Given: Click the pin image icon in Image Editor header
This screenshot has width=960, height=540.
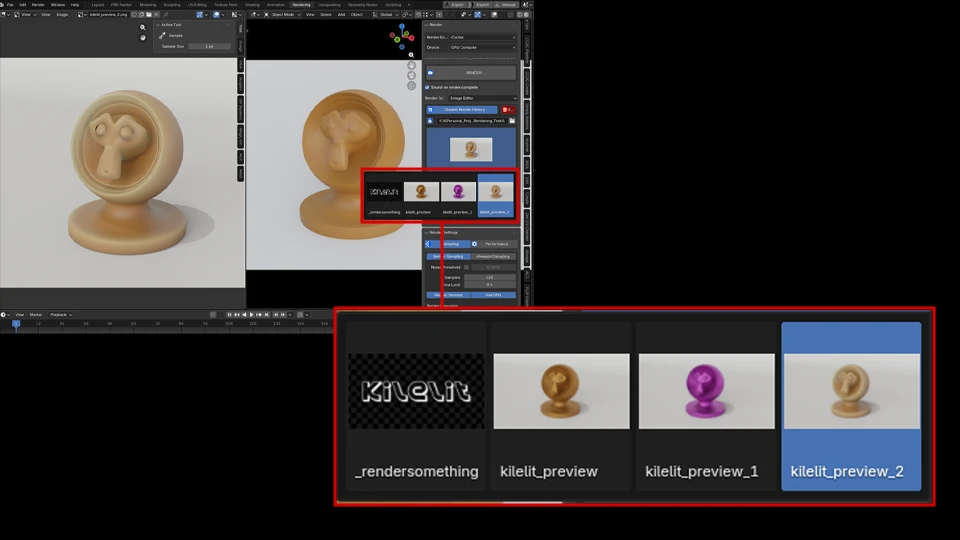Looking at the screenshot, I should coord(165,14).
